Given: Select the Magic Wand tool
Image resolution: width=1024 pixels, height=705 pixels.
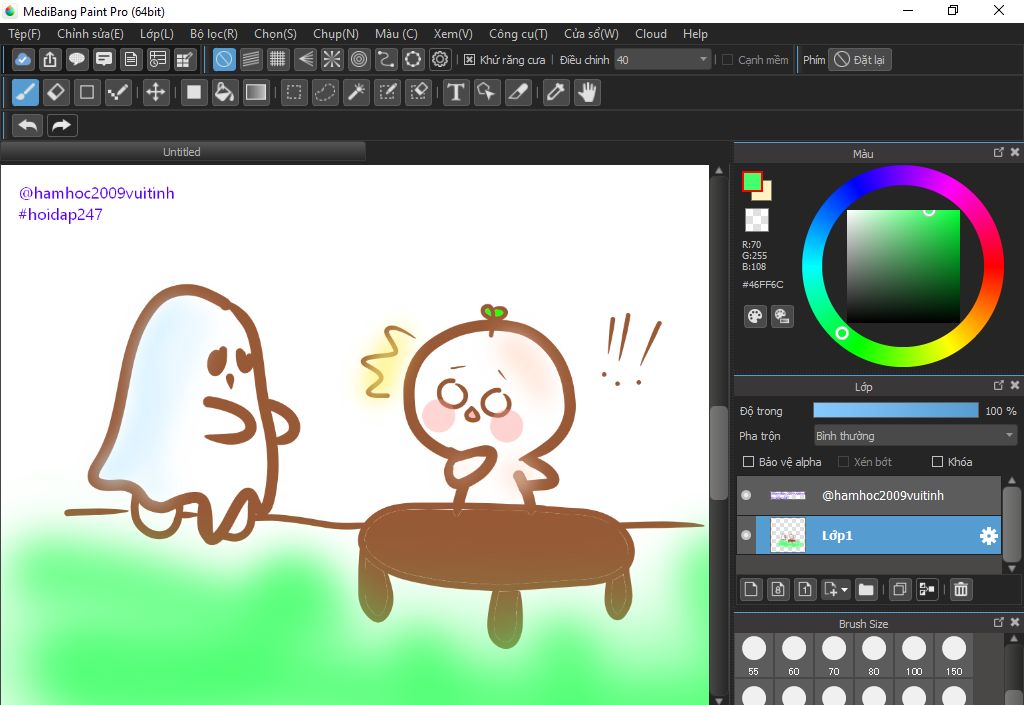Looking at the screenshot, I should tap(356, 92).
